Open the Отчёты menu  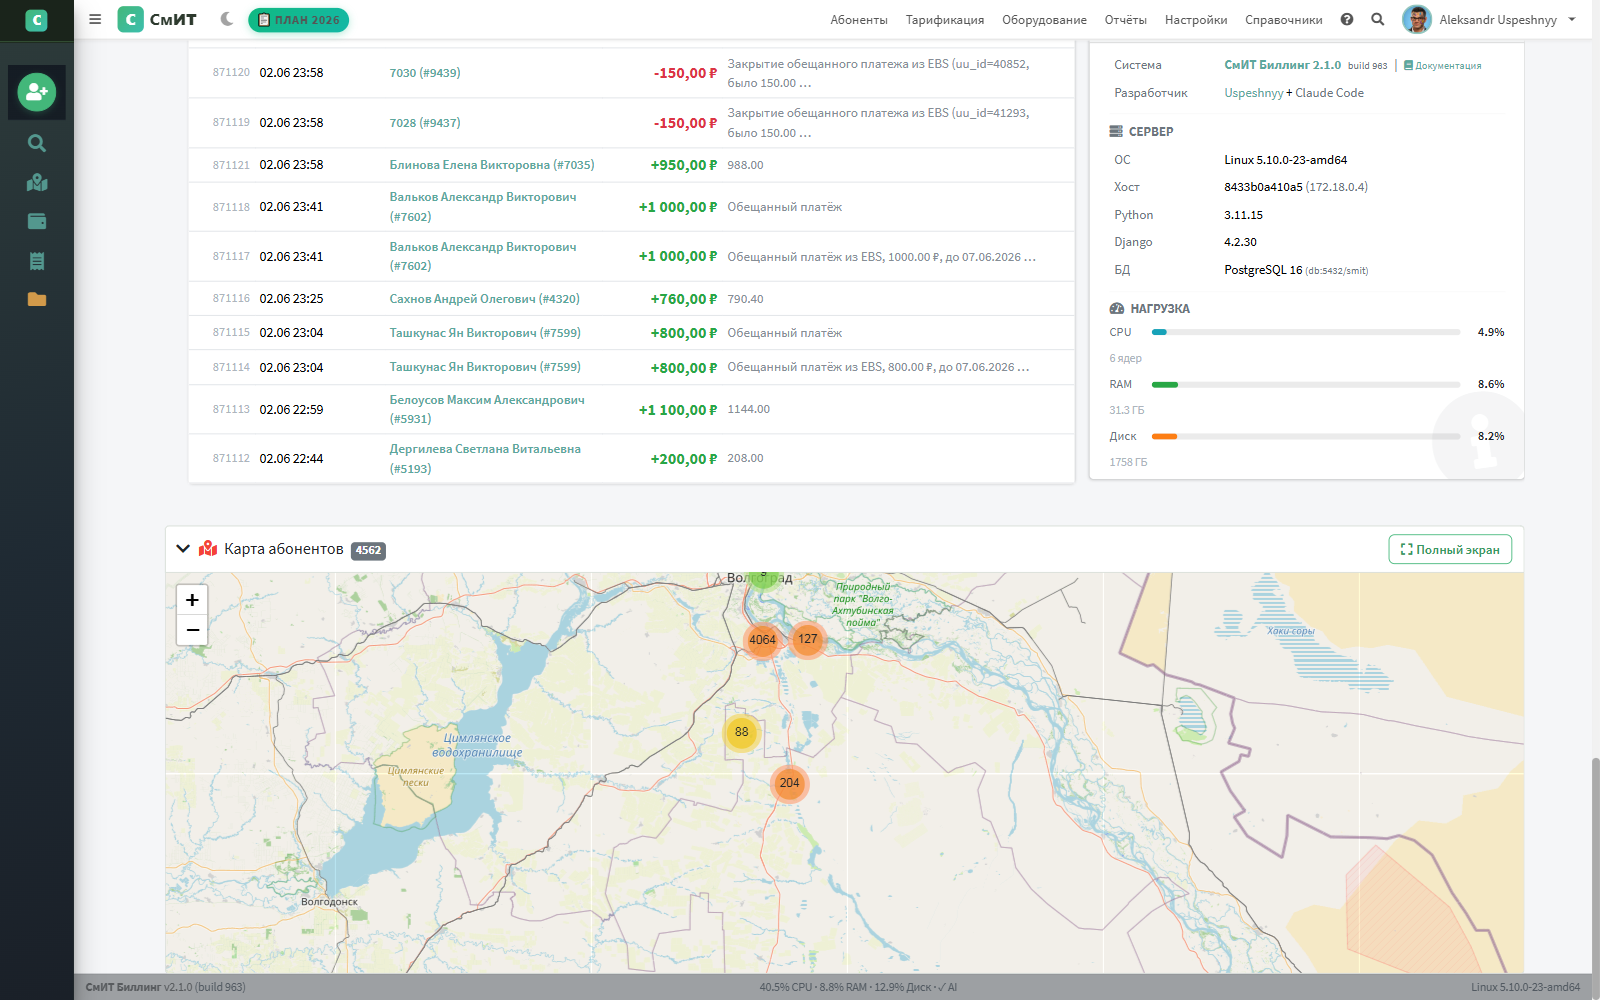point(1126,20)
